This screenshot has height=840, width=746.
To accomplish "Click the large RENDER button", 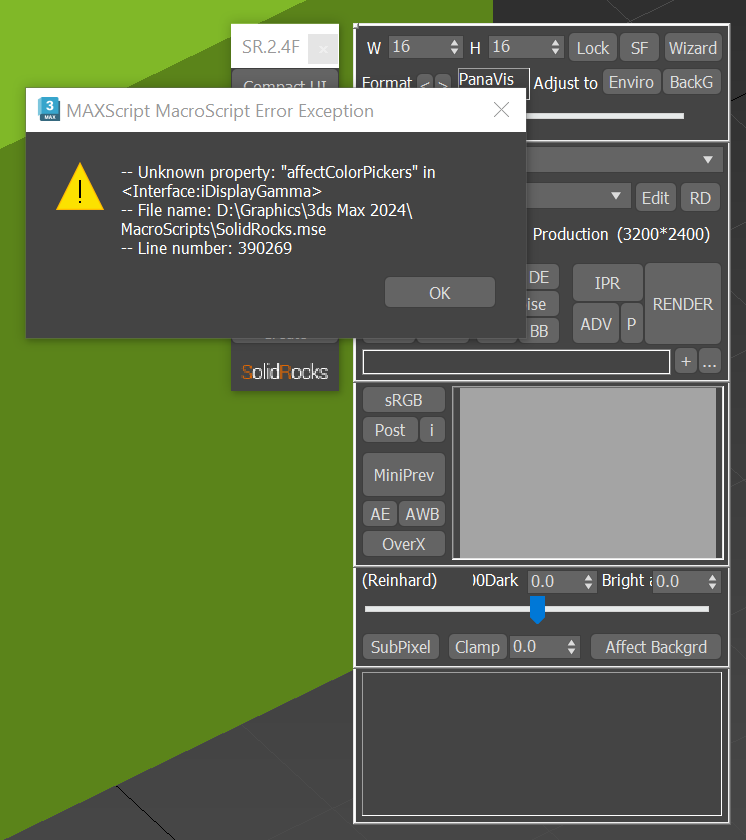I will tap(683, 304).
